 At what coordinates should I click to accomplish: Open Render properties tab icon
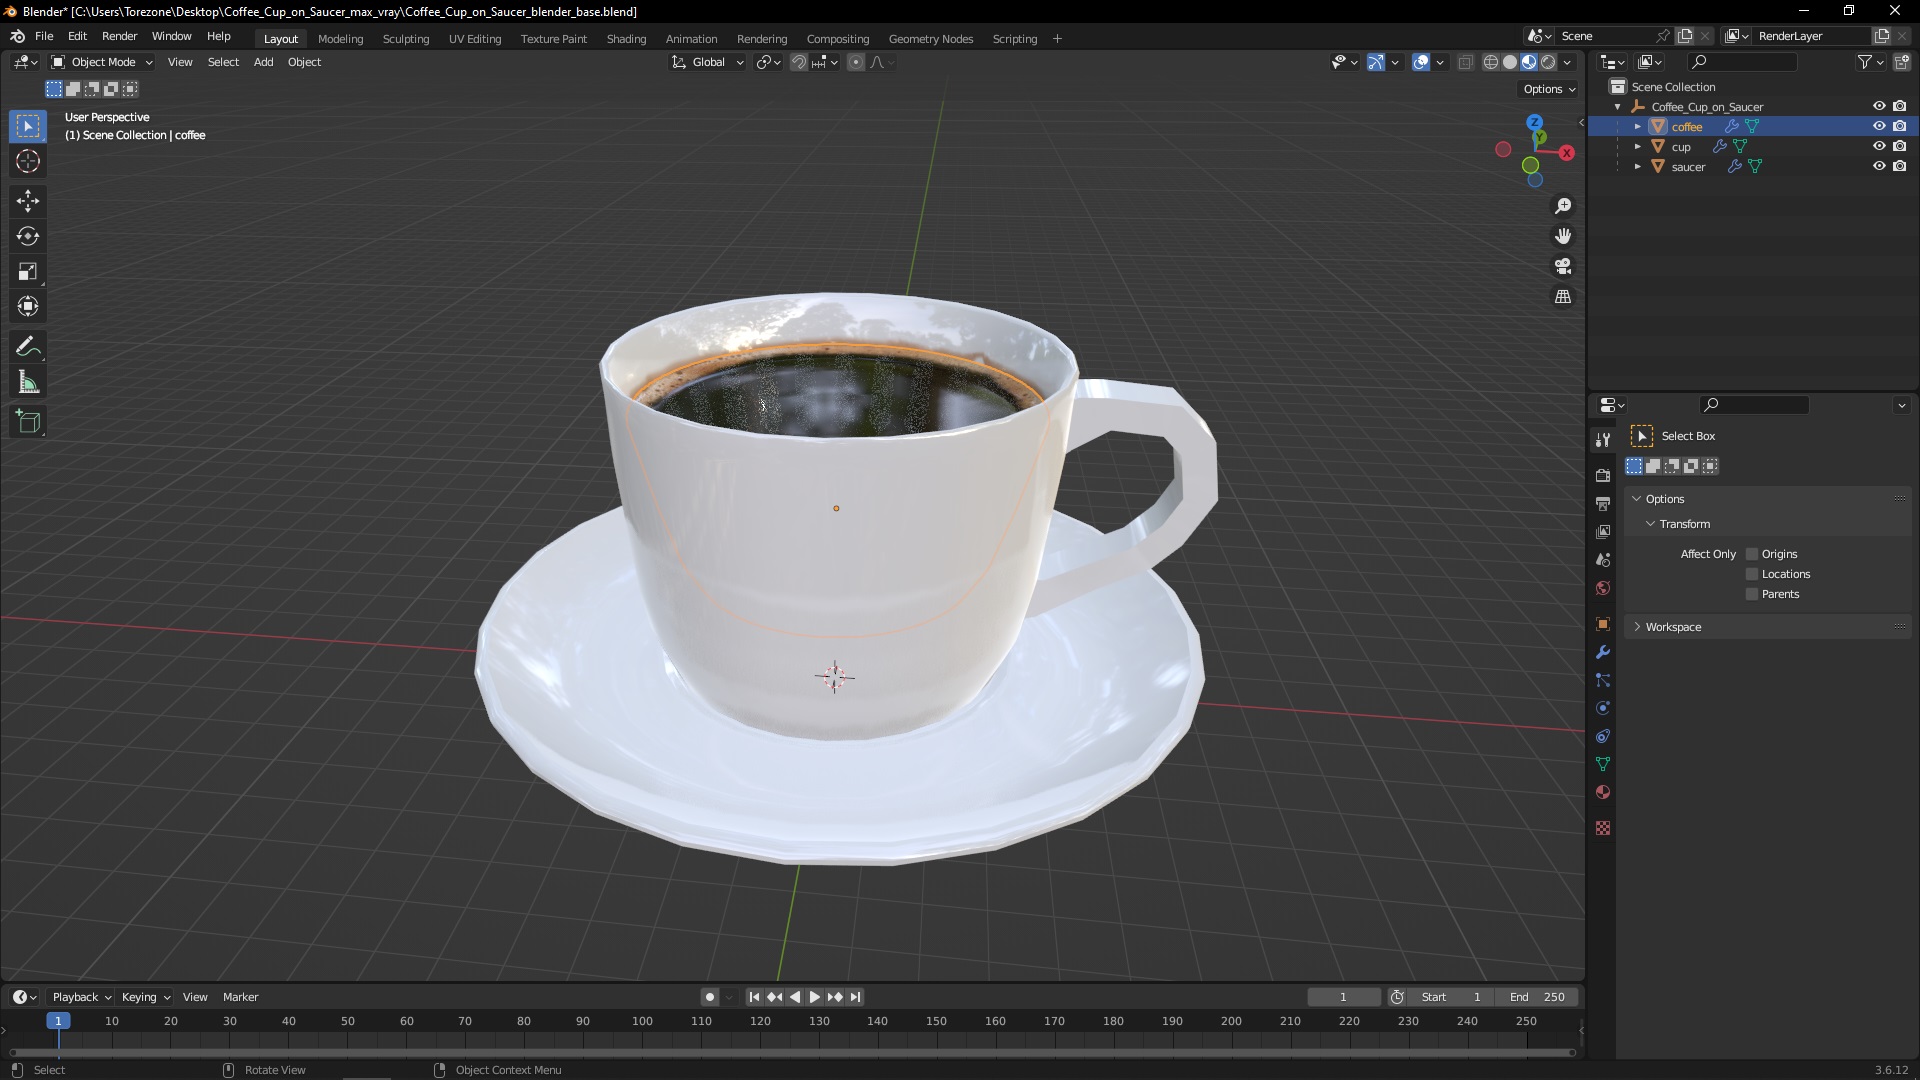click(1603, 475)
